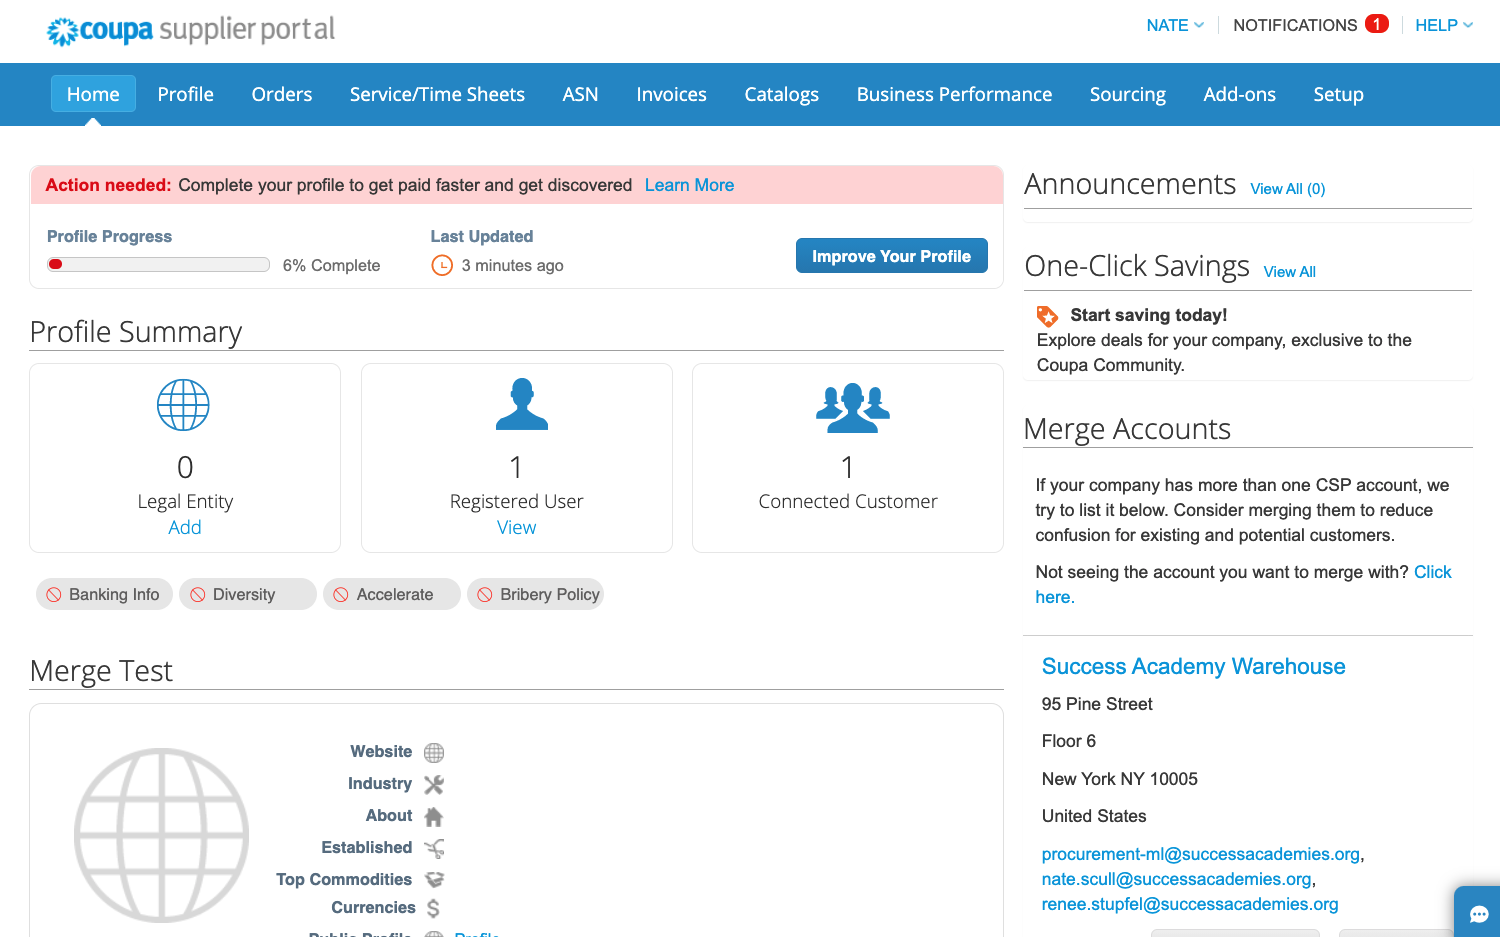Toggle the Bribery Policy status pill

click(x=536, y=594)
